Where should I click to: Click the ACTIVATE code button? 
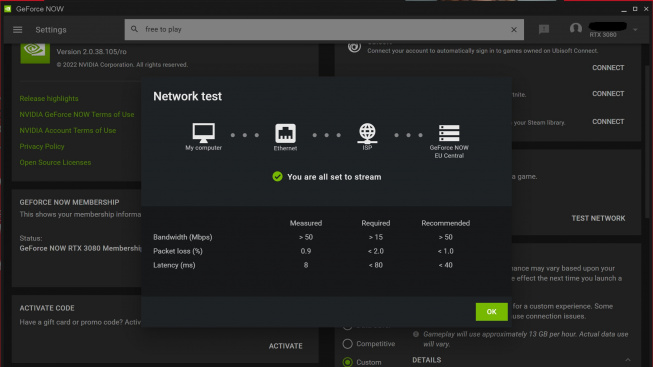tap(285, 346)
